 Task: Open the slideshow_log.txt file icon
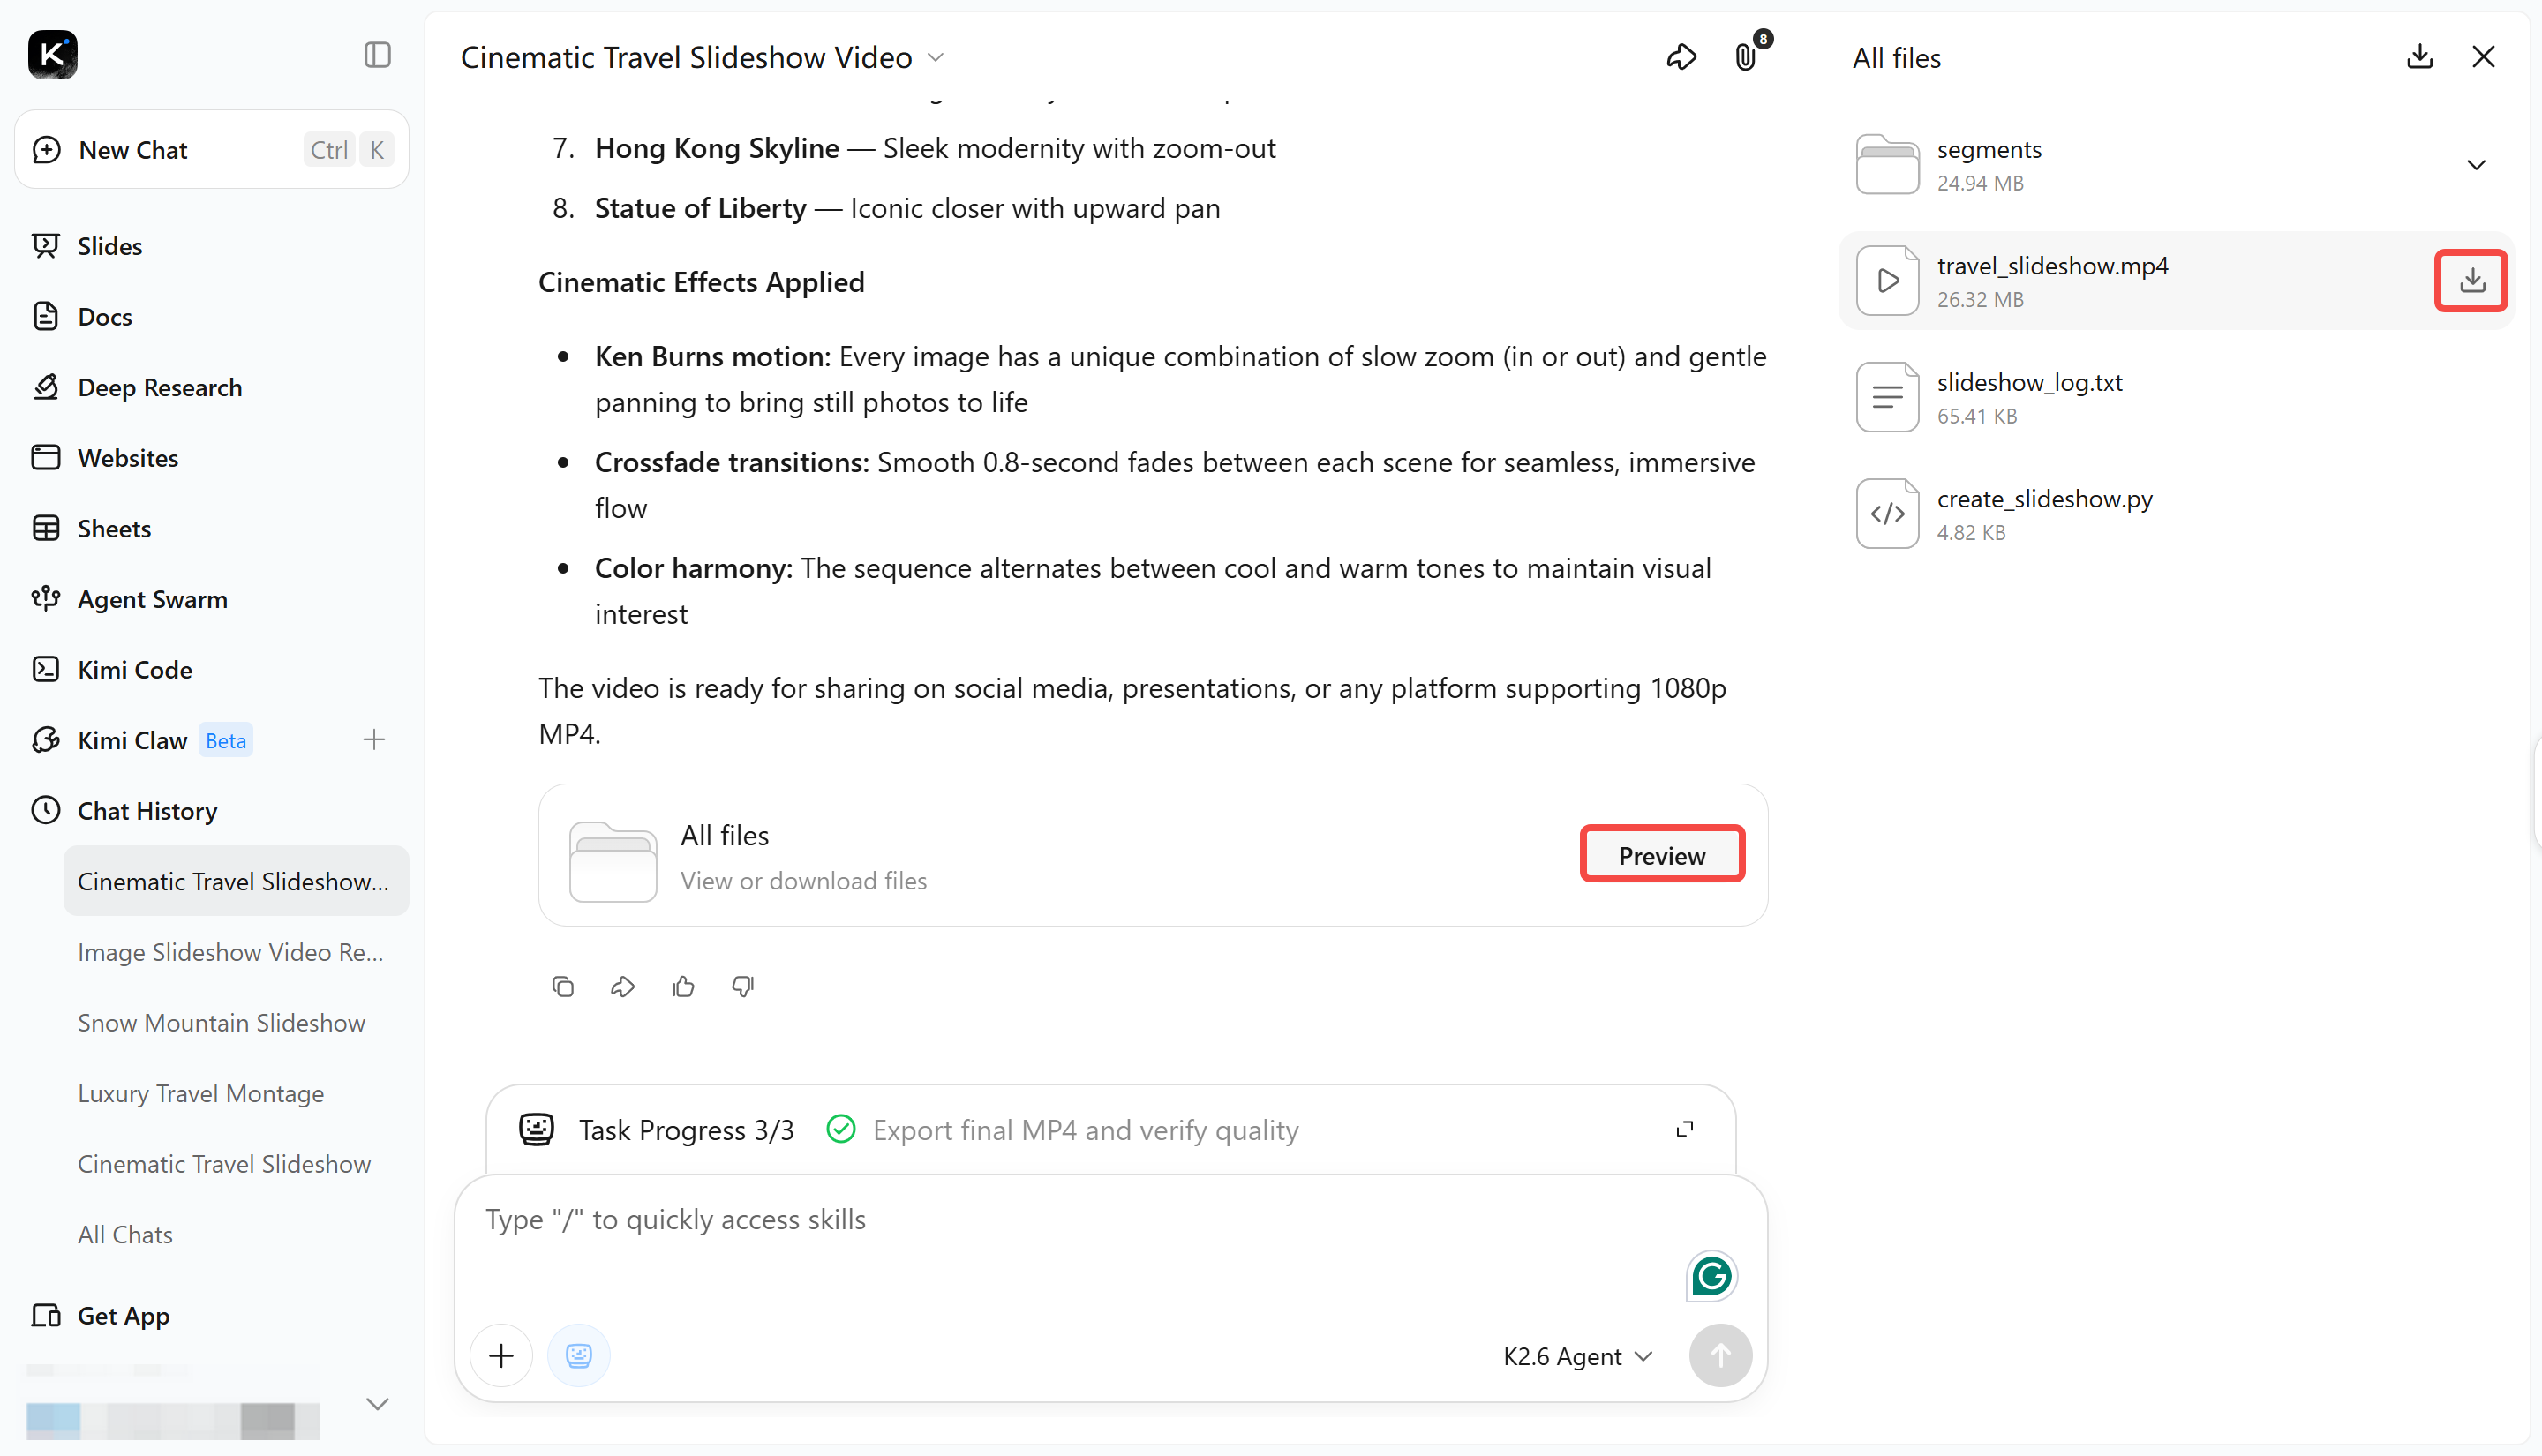click(x=1888, y=398)
